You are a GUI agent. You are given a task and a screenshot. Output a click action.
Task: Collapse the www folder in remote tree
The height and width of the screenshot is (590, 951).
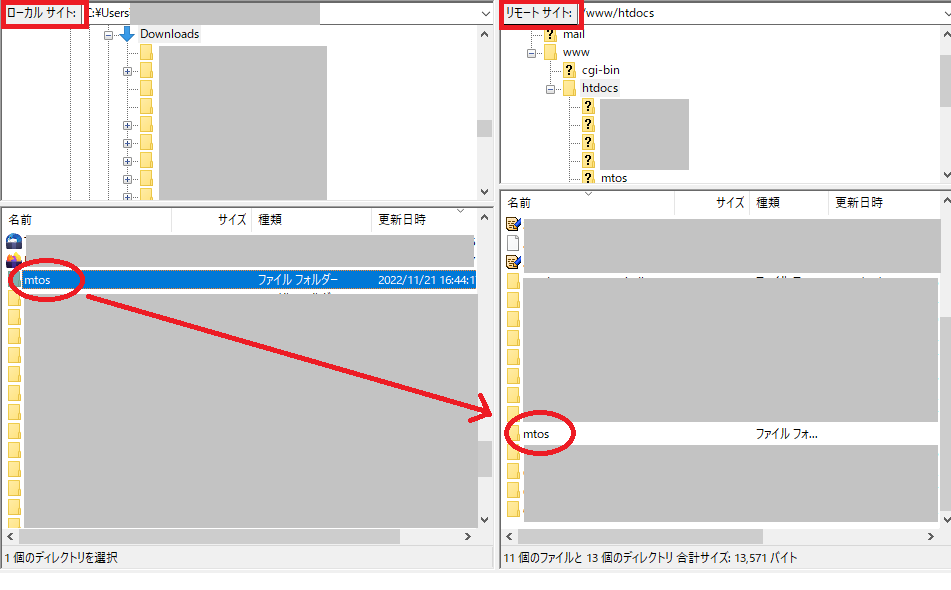(x=531, y=53)
